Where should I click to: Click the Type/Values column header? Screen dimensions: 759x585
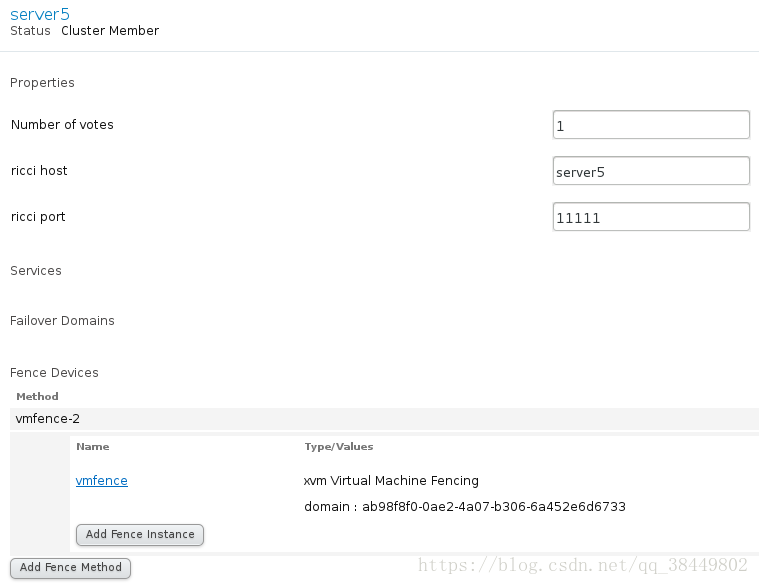pyautogui.click(x=339, y=447)
